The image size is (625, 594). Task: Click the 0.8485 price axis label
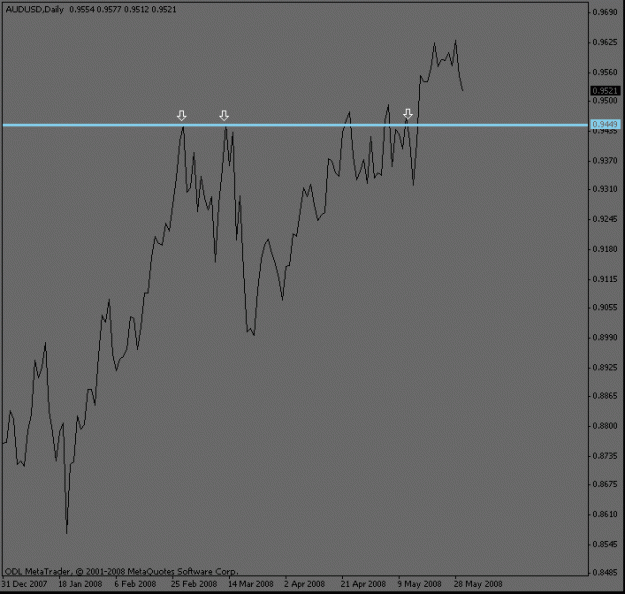click(x=605, y=572)
